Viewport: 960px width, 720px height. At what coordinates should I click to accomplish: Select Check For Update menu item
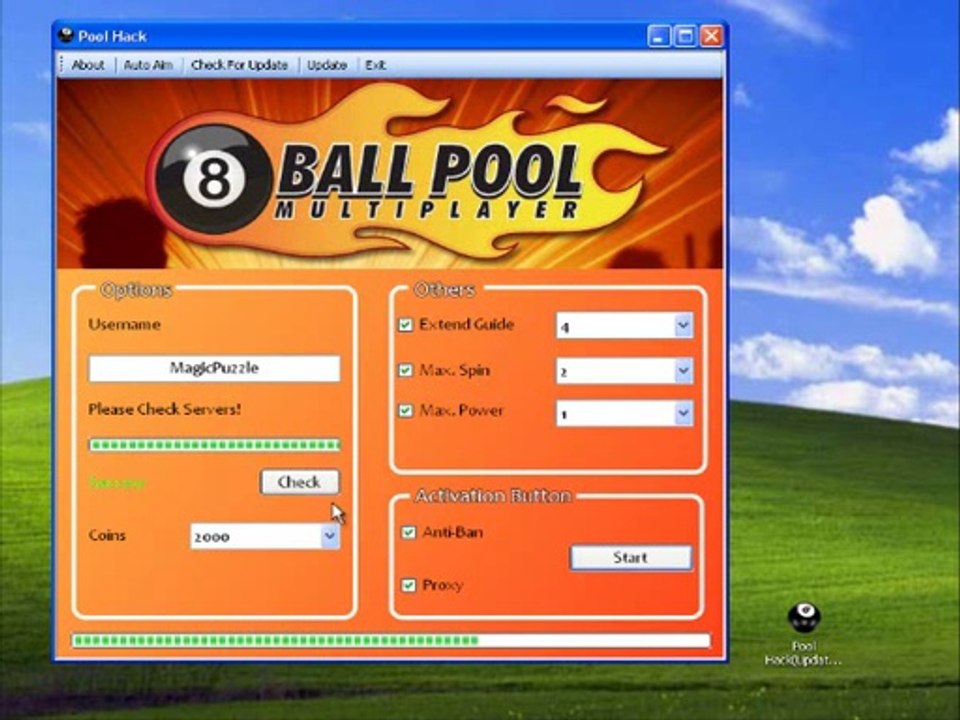[x=239, y=65]
